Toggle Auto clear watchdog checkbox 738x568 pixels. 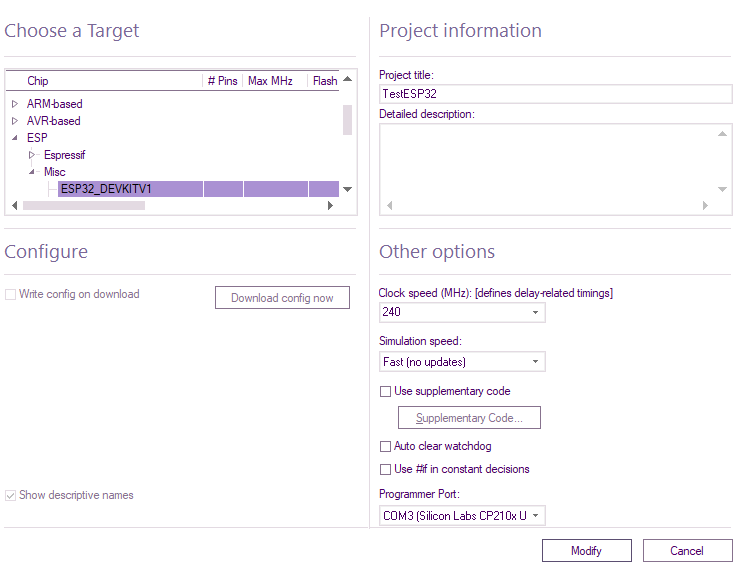point(386,447)
